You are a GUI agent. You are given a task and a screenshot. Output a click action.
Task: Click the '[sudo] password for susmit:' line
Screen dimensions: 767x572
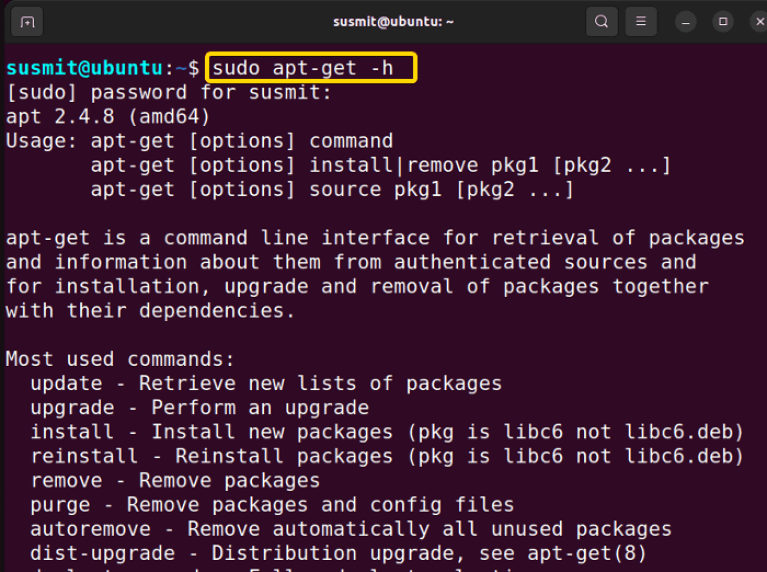[169, 92]
